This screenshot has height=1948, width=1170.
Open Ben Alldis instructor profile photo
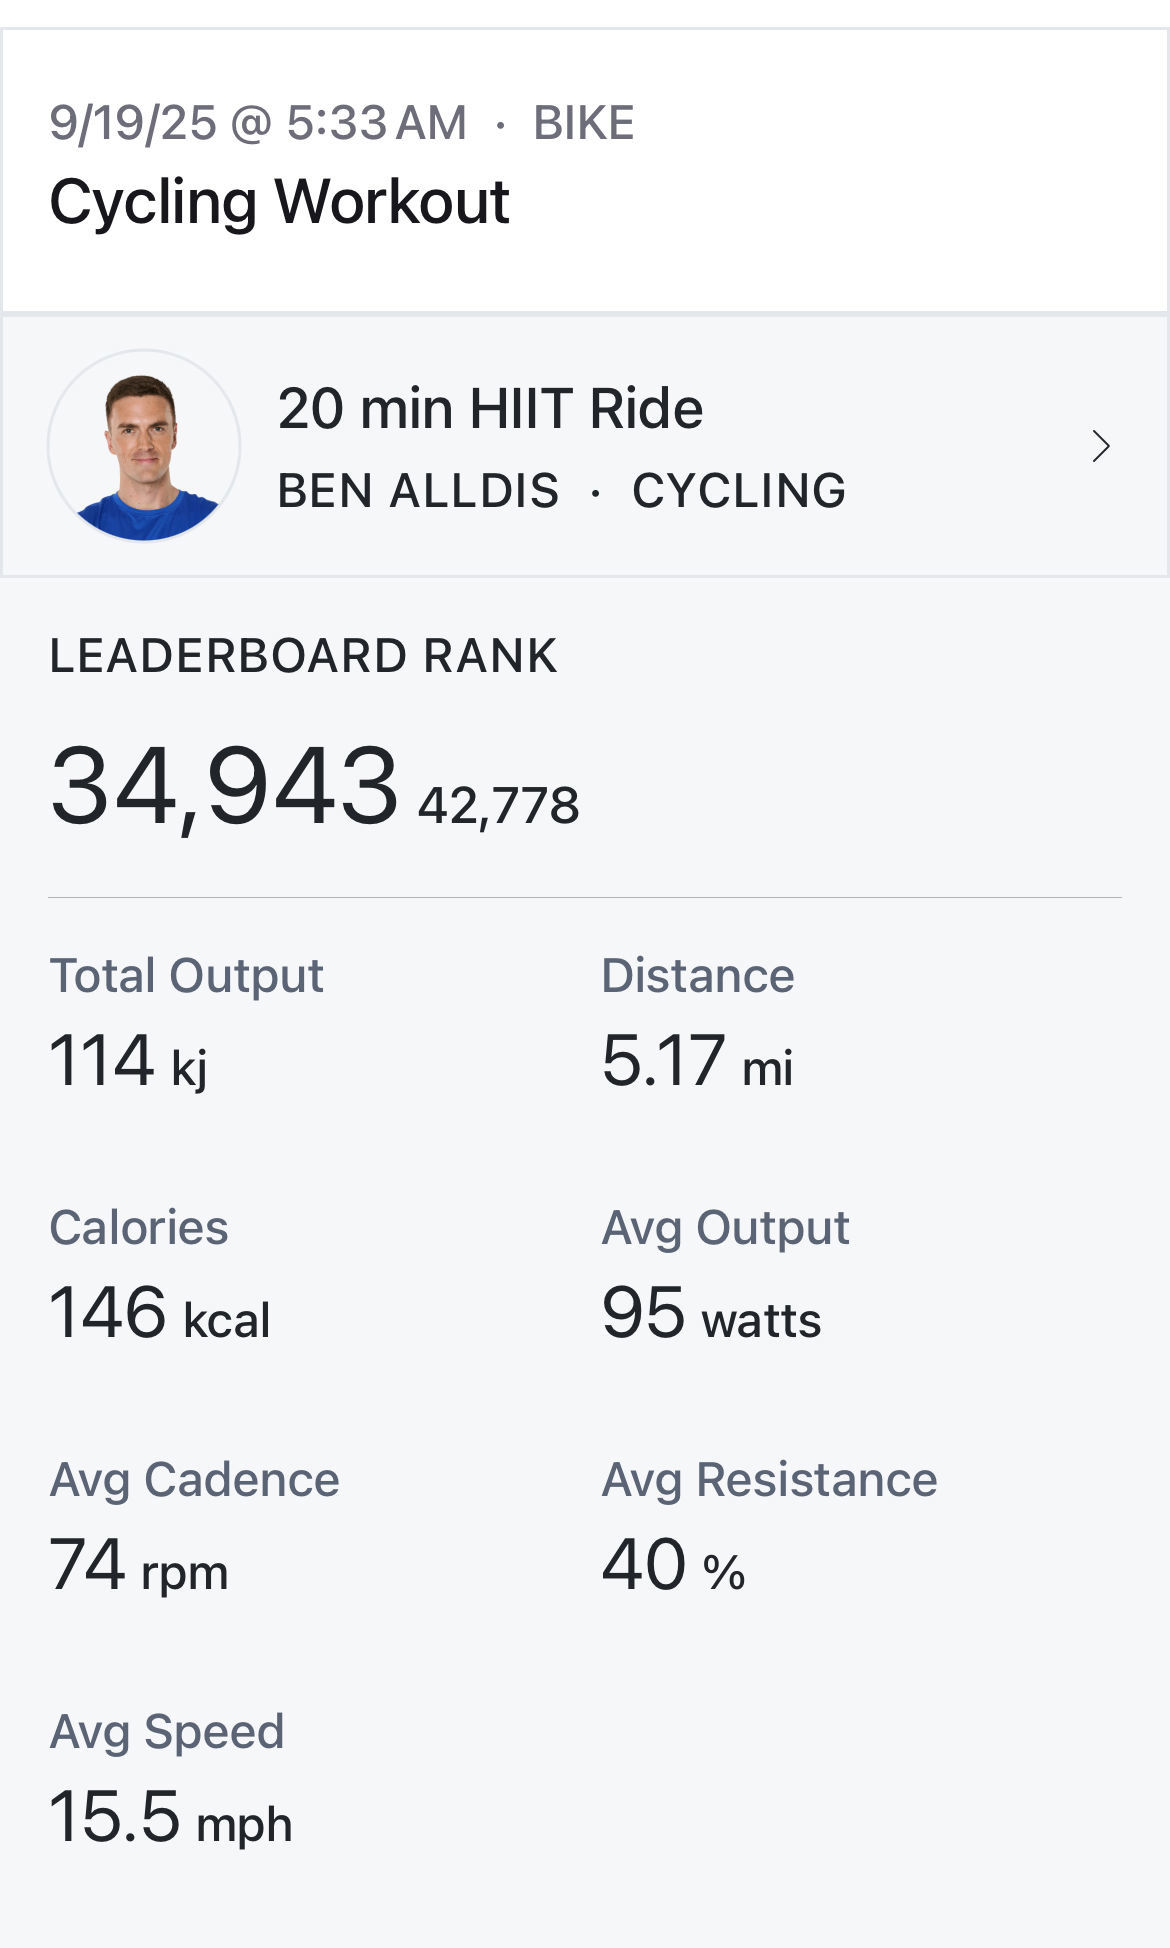coord(144,446)
